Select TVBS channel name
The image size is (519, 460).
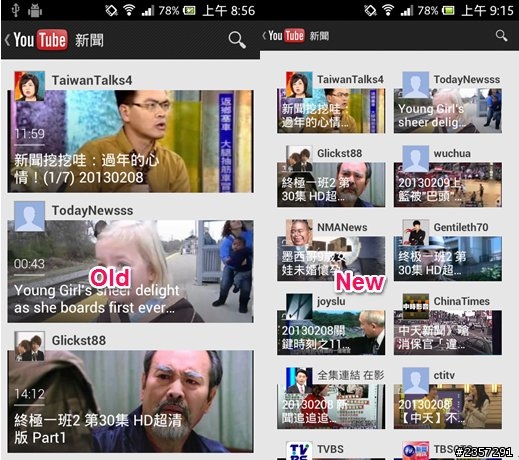(x=330, y=449)
